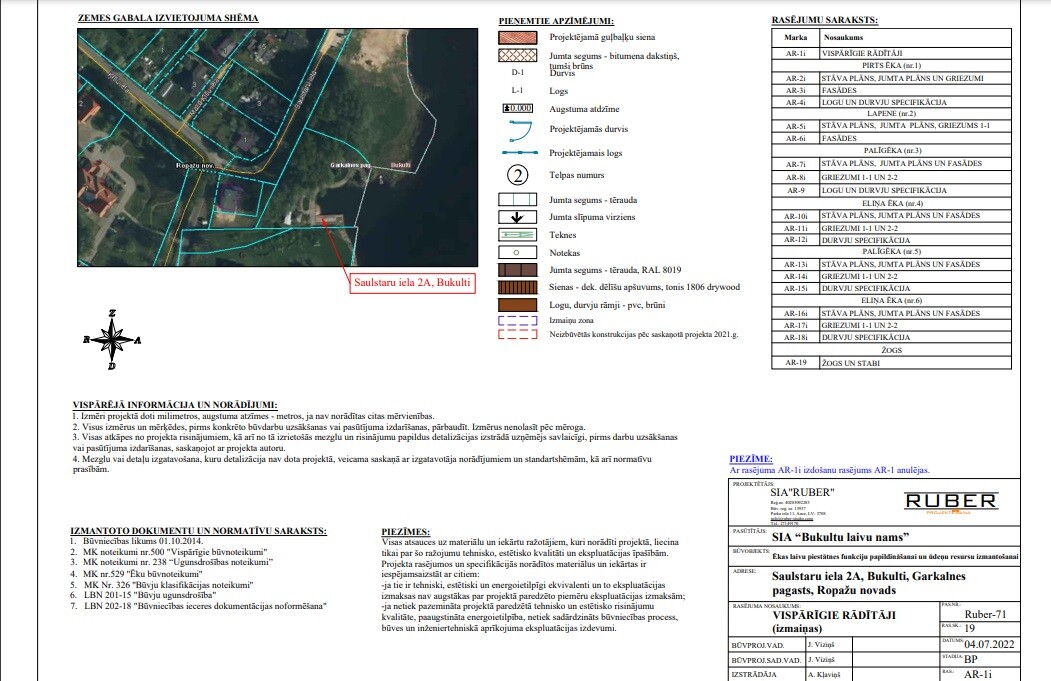
Task: Click the red dashed unbuilt constructions symbol
Action: [x=517, y=334]
